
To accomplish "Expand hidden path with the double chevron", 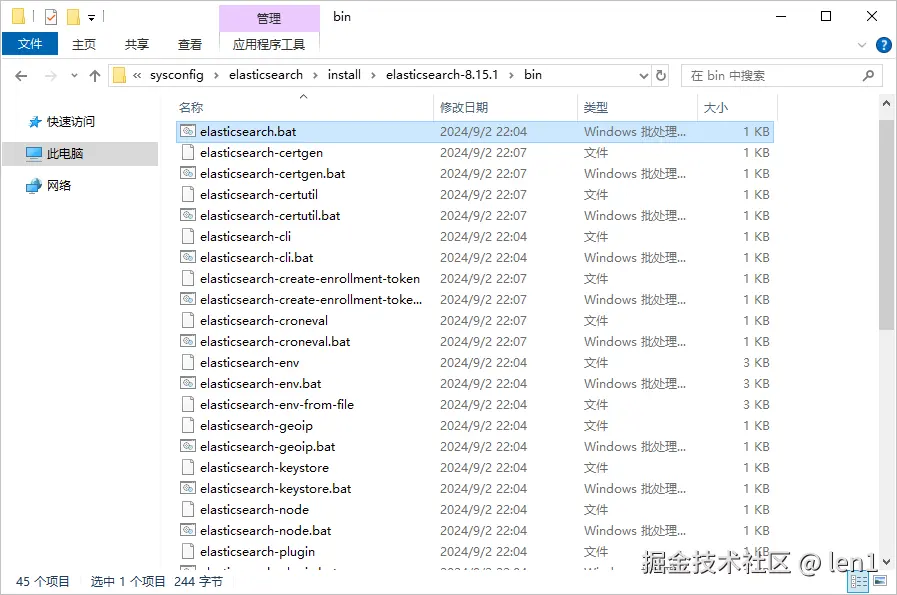I will [x=137, y=75].
